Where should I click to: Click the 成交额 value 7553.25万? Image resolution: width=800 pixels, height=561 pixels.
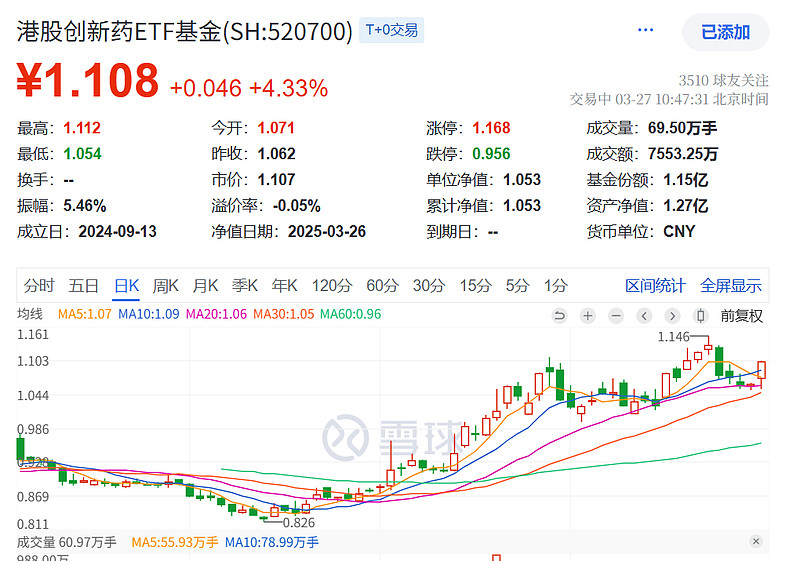(683, 154)
